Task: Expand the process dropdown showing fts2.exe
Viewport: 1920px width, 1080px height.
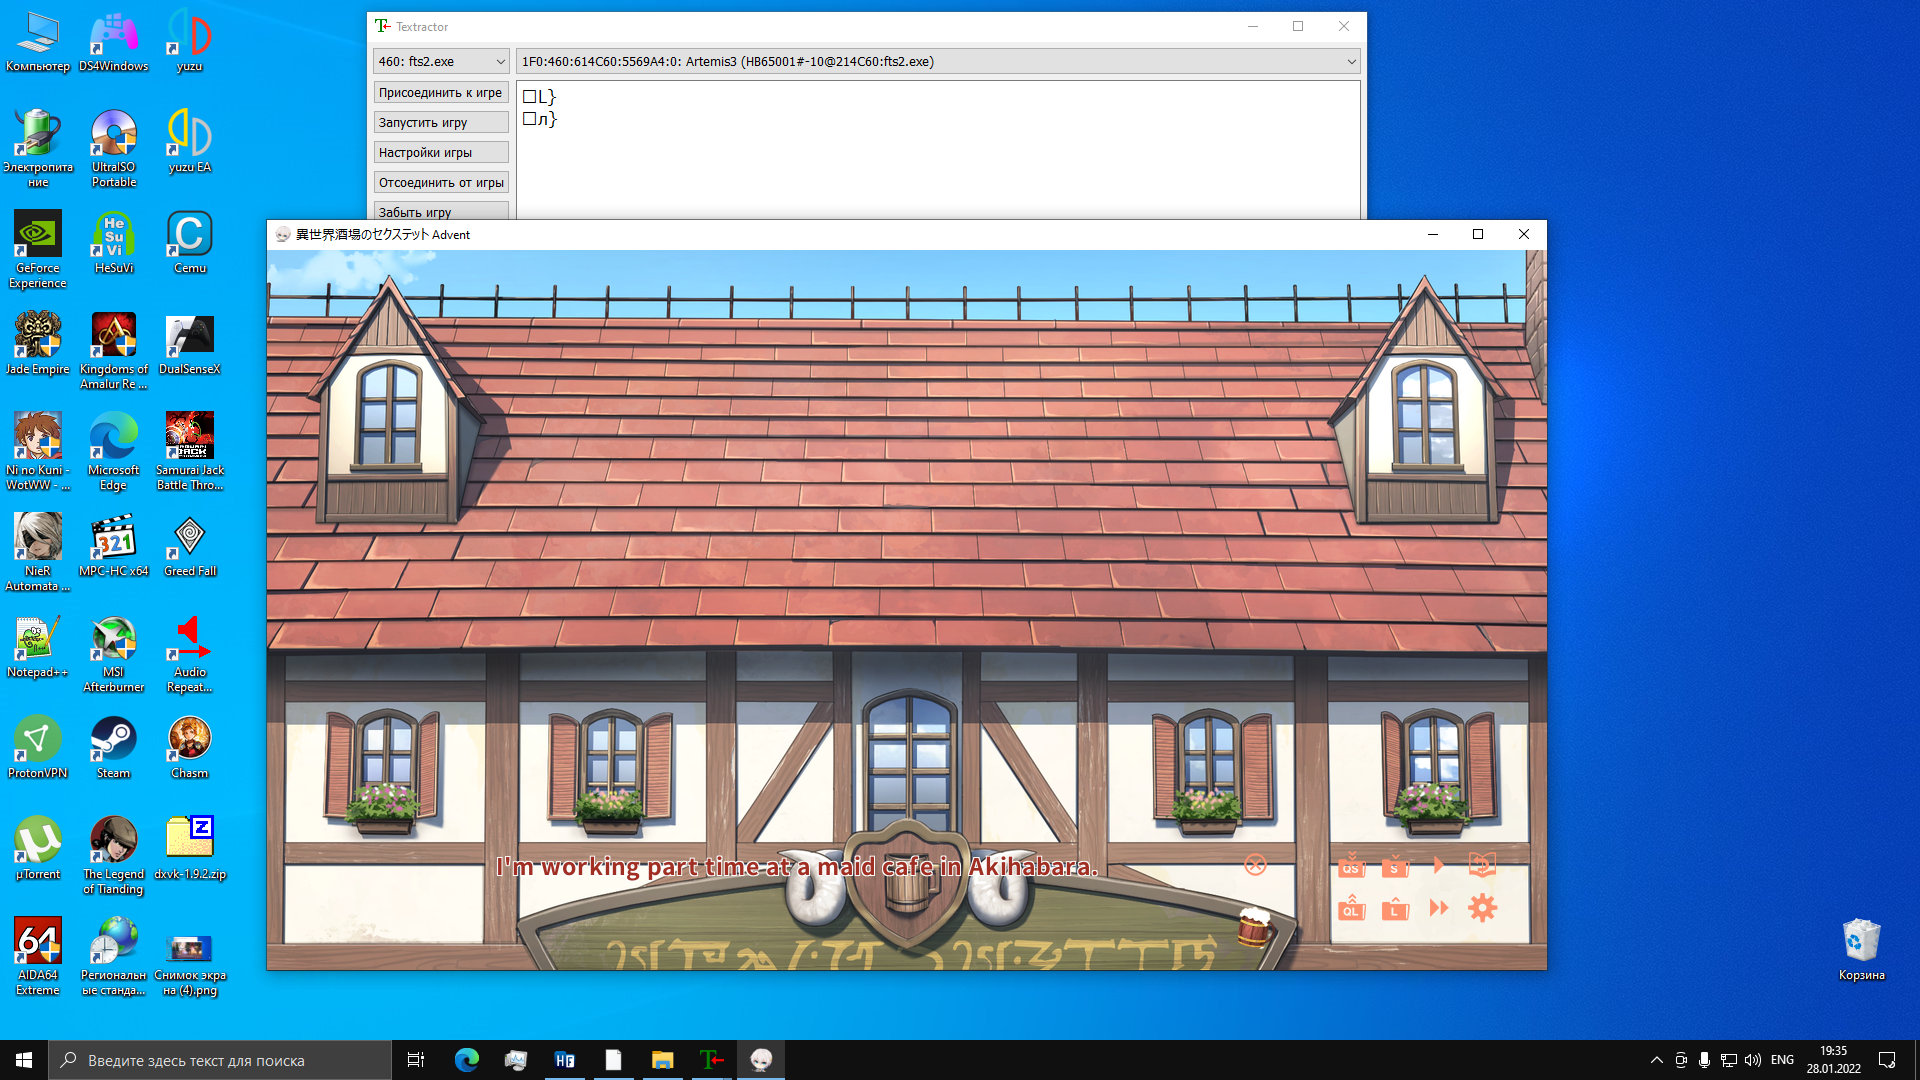Action: pyautogui.click(x=441, y=62)
